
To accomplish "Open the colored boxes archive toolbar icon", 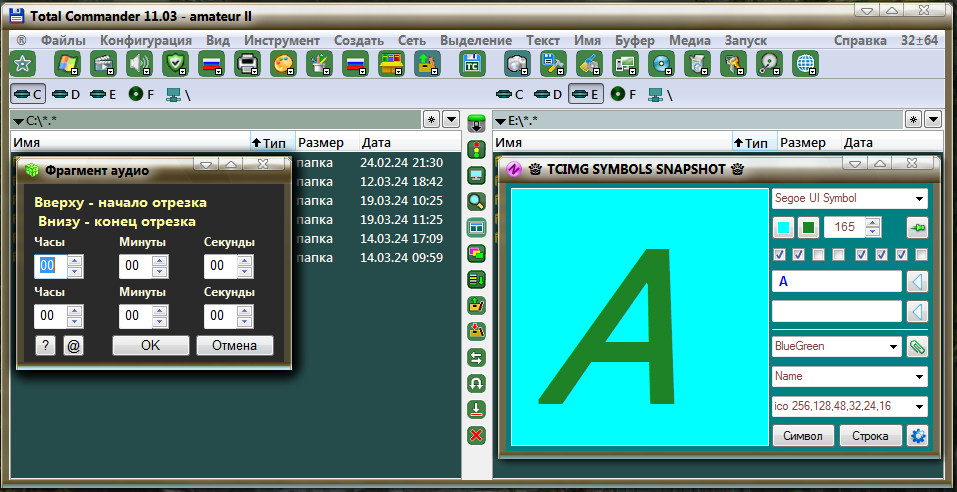I will pos(391,64).
